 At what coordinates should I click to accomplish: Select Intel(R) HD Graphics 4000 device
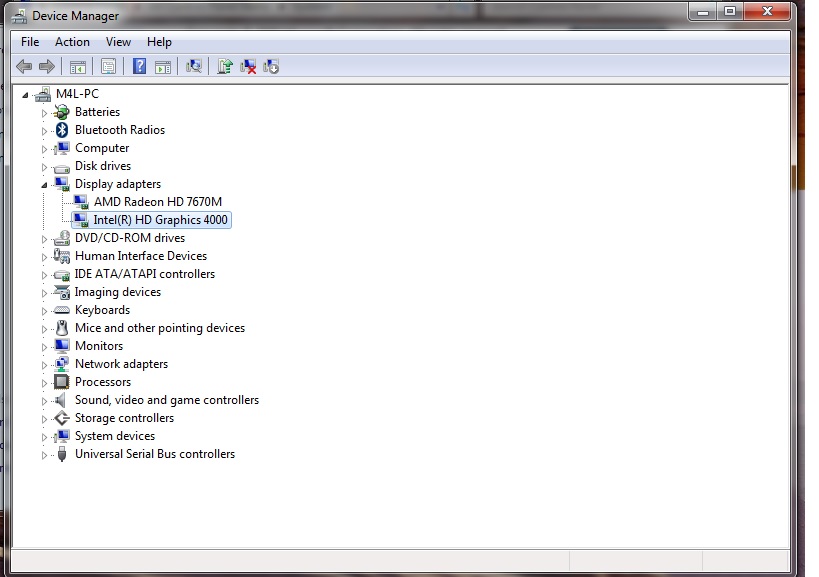(161, 220)
